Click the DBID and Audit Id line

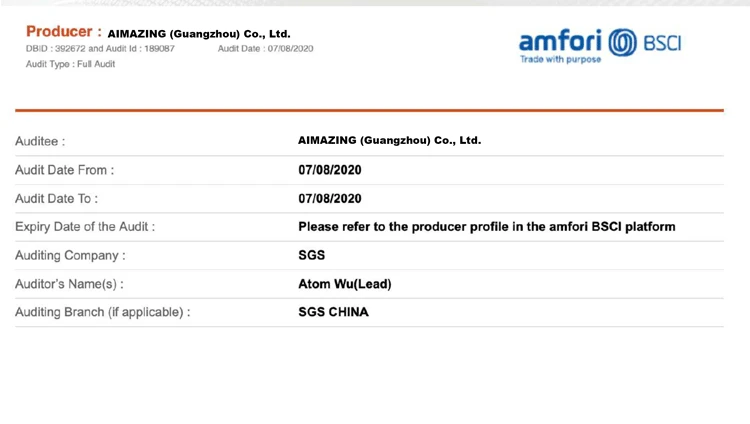(x=100, y=48)
